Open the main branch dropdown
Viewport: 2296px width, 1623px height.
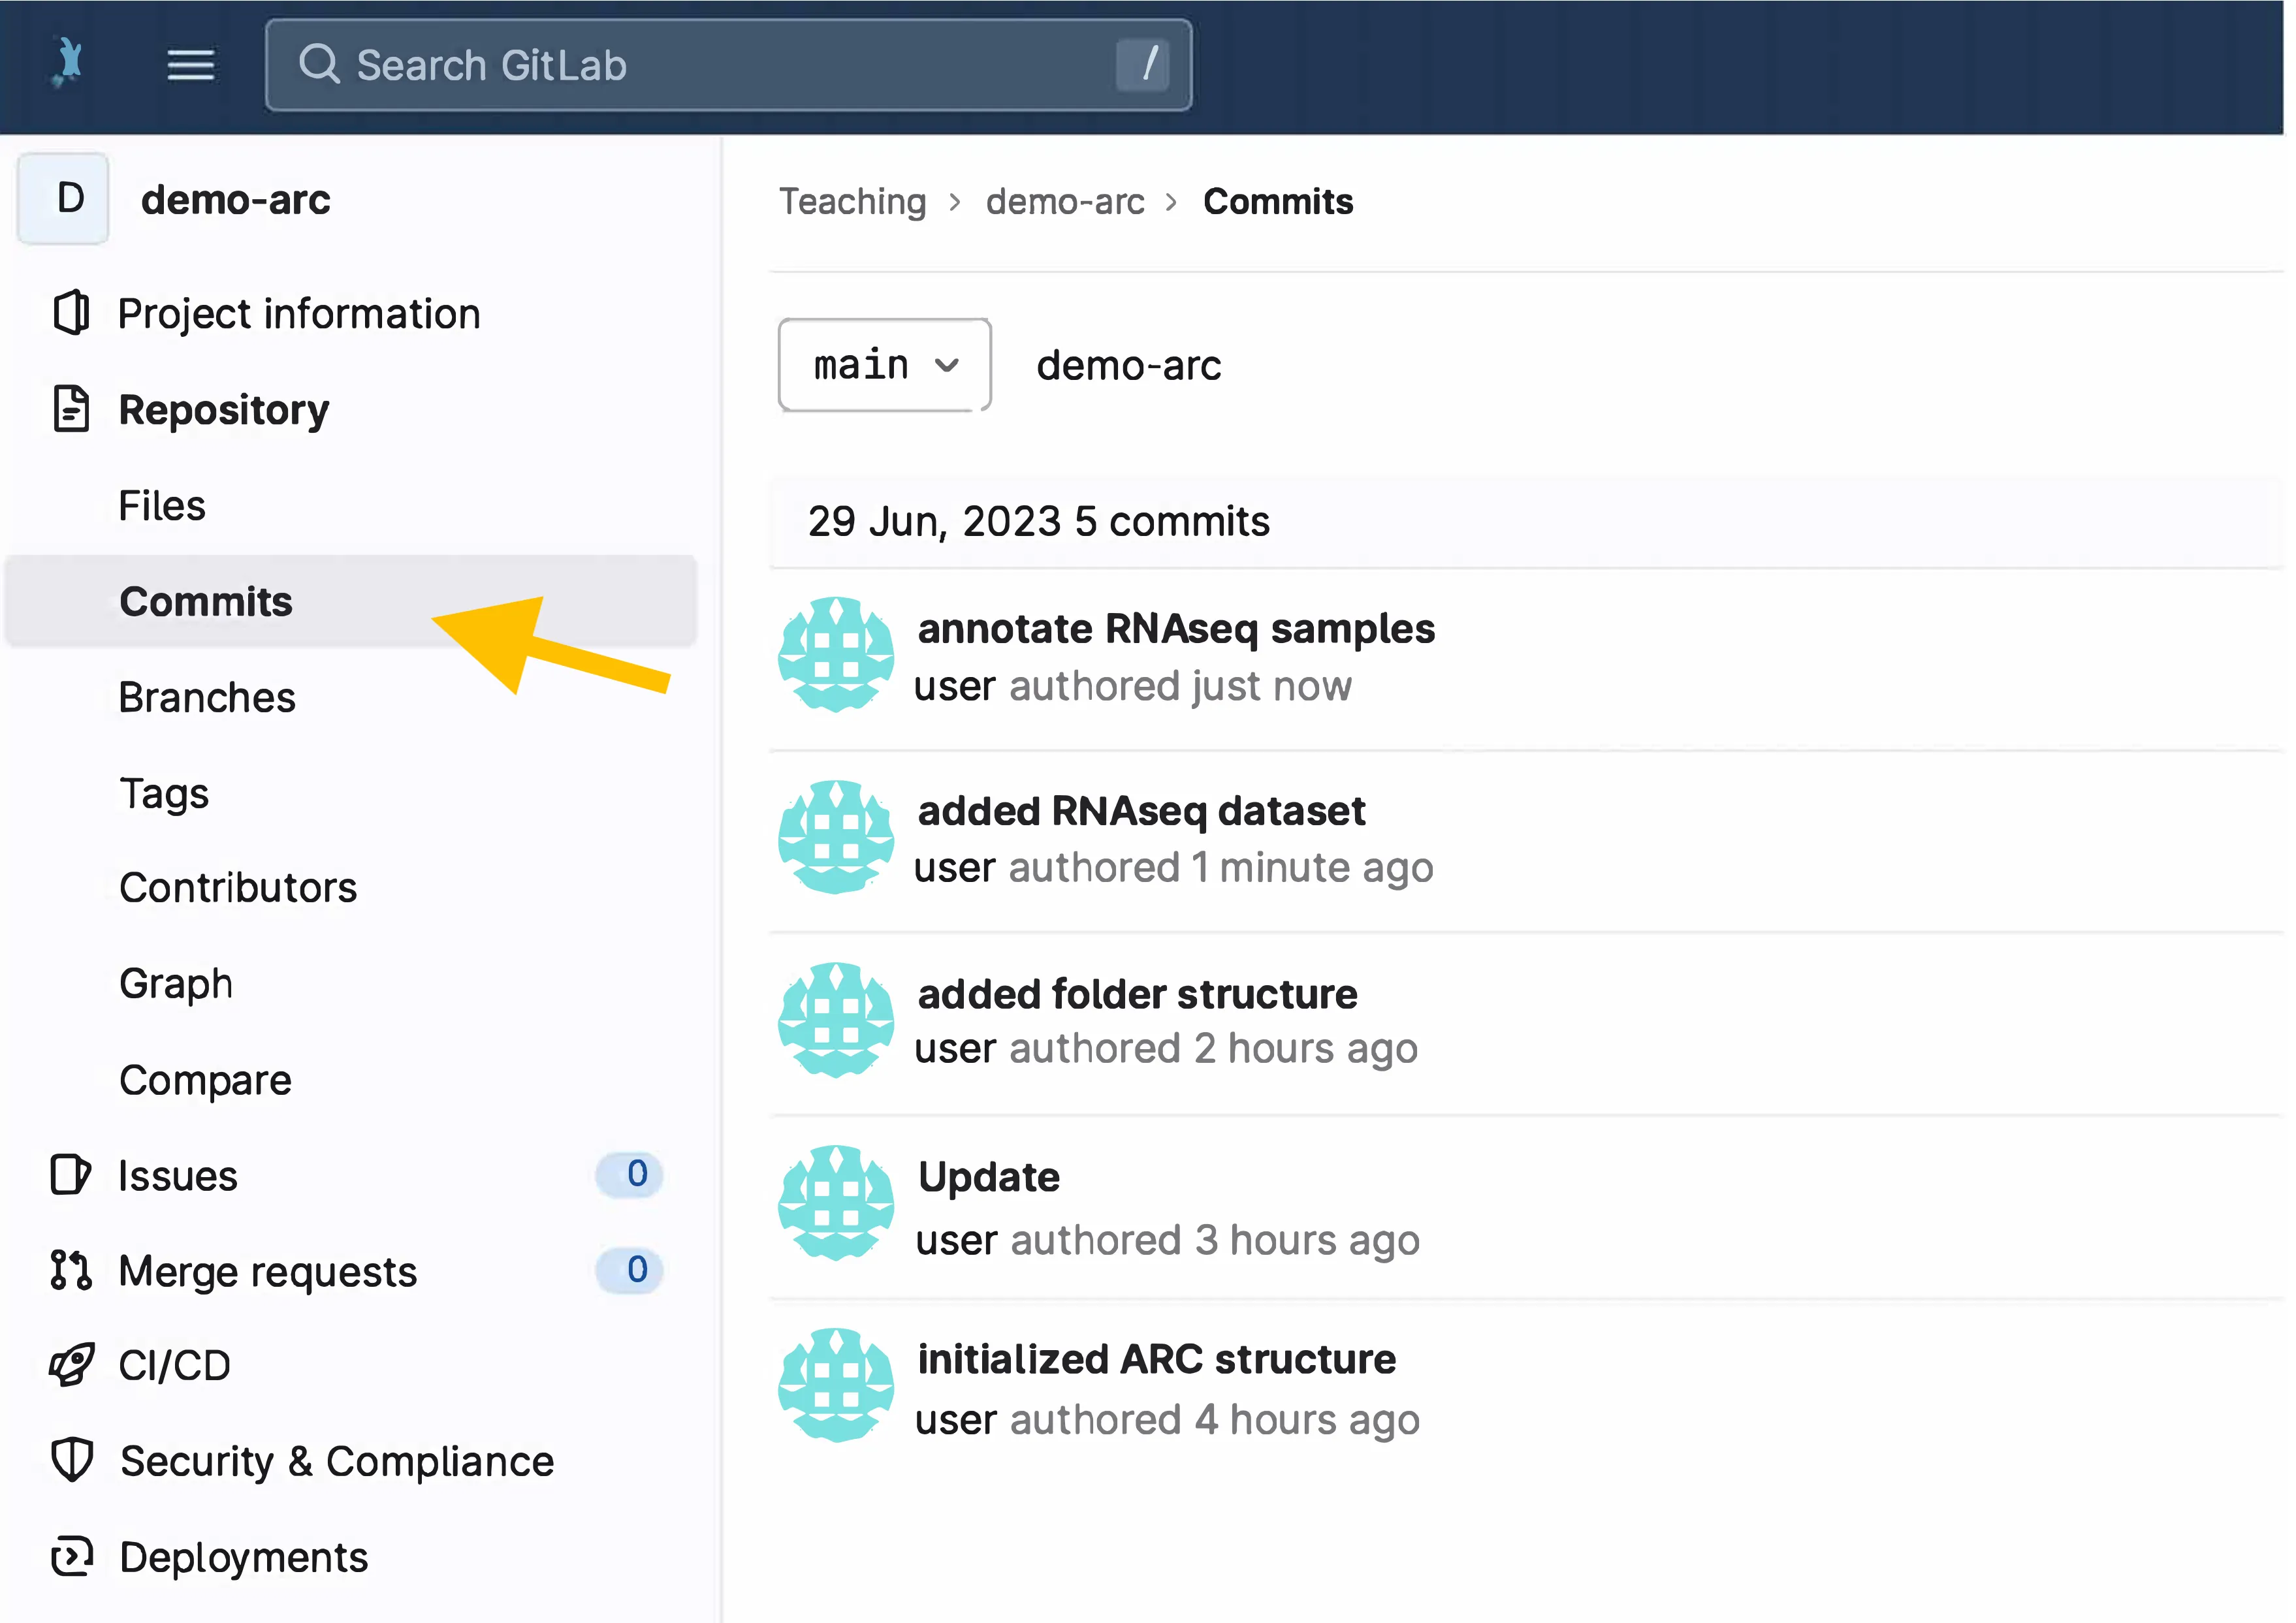[885, 365]
